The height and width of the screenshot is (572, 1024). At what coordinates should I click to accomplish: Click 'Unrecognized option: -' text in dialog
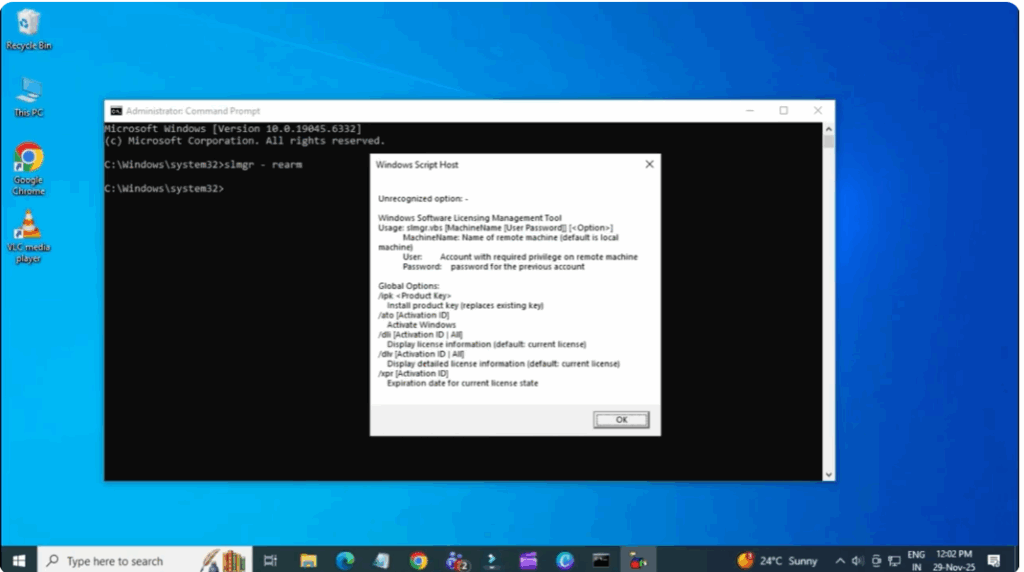[423, 199]
